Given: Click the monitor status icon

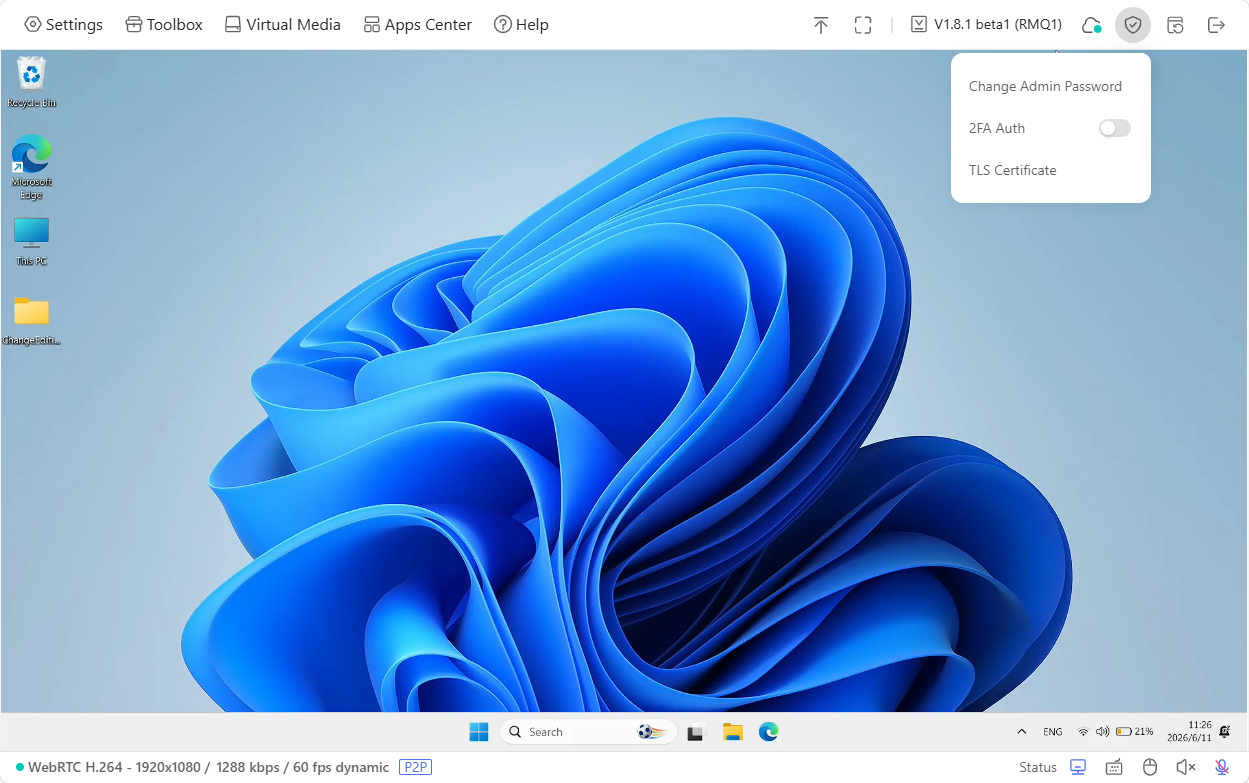Looking at the screenshot, I should pos(1078,767).
